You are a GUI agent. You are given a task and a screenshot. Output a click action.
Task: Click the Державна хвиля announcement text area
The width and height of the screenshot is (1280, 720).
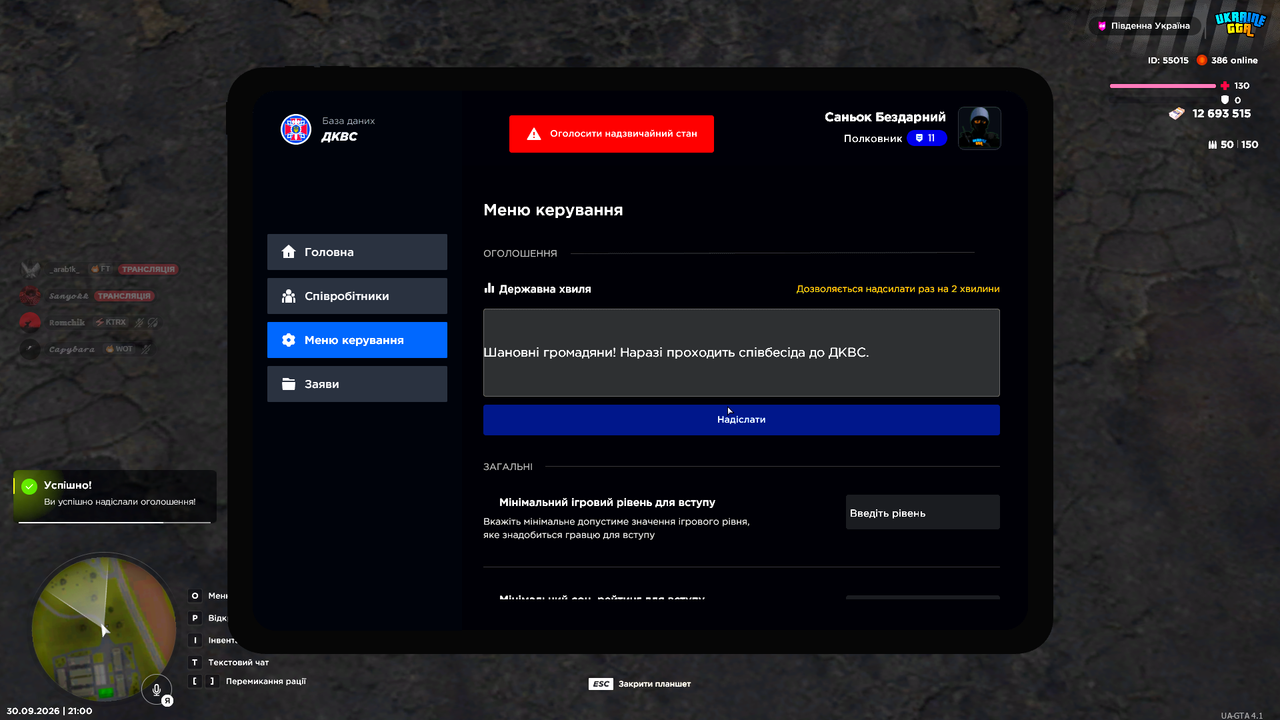coord(741,352)
